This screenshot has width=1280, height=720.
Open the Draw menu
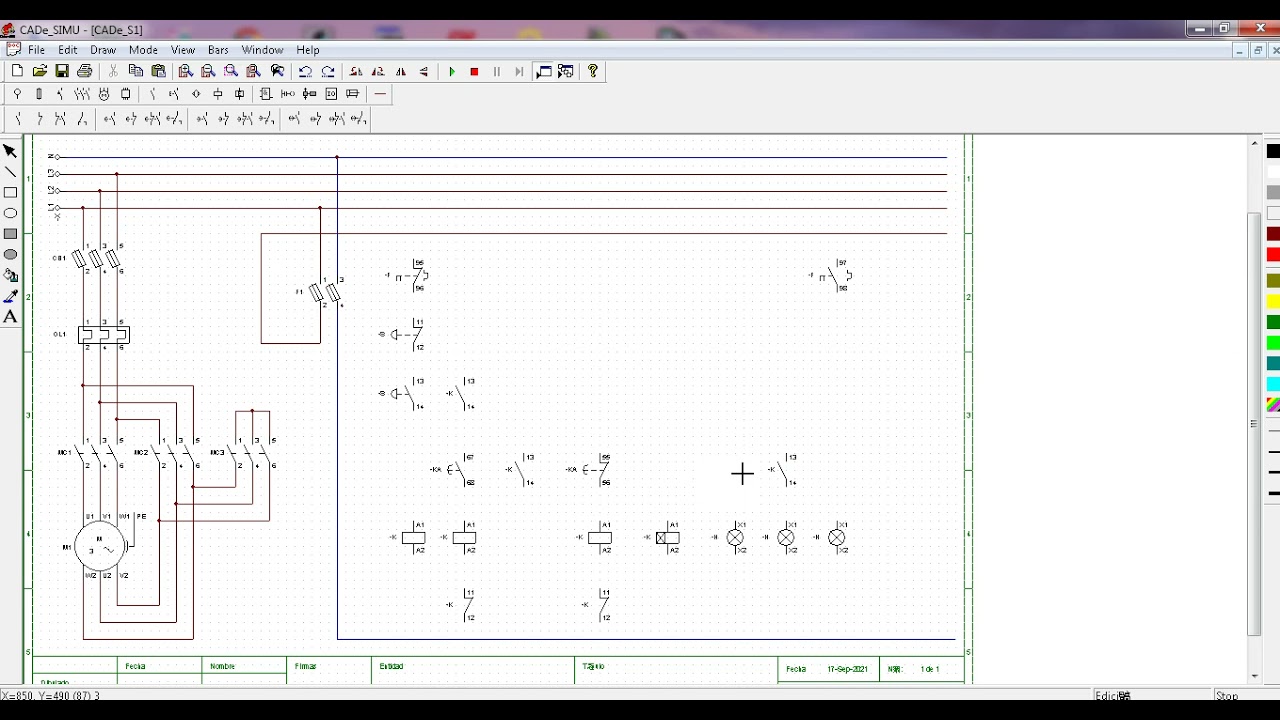(103, 50)
